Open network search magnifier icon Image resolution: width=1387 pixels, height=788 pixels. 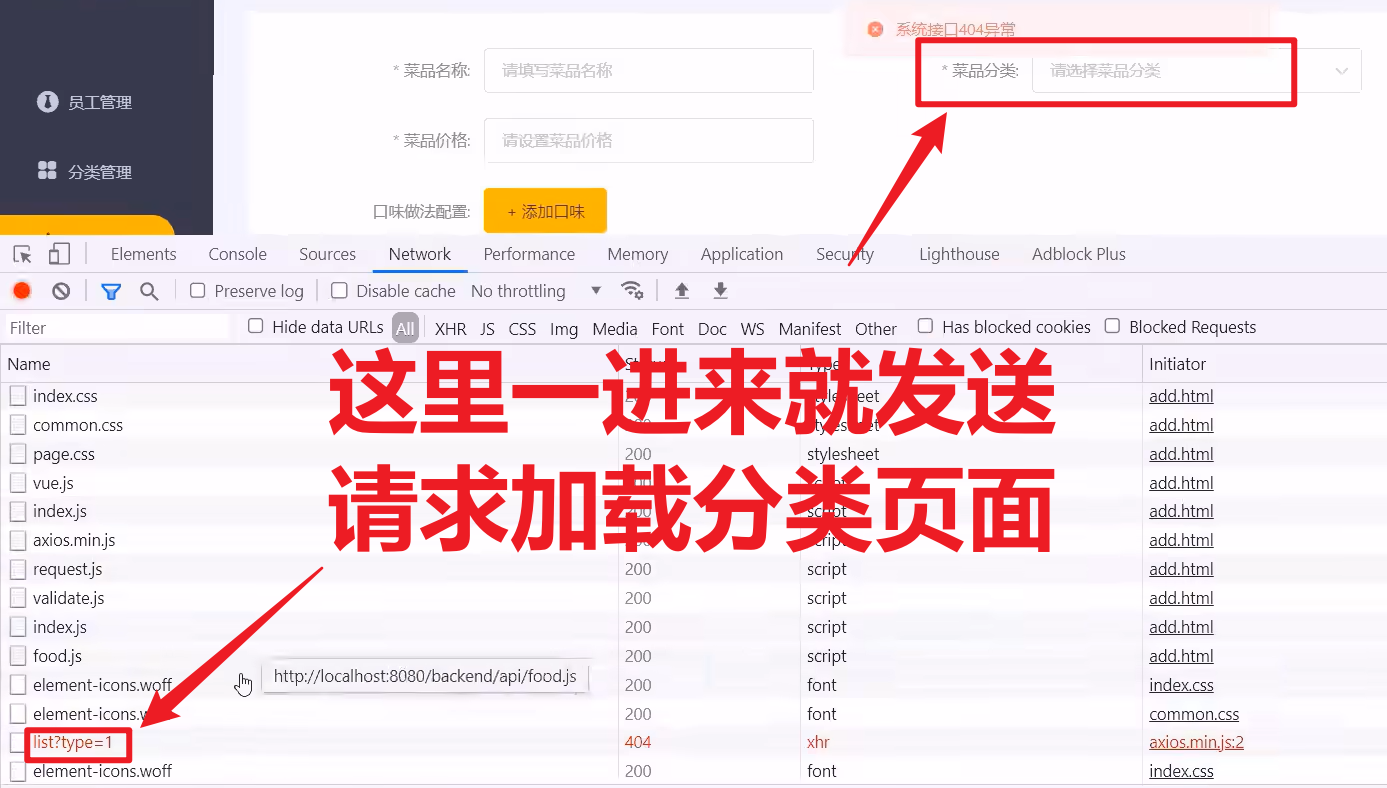[149, 291]
